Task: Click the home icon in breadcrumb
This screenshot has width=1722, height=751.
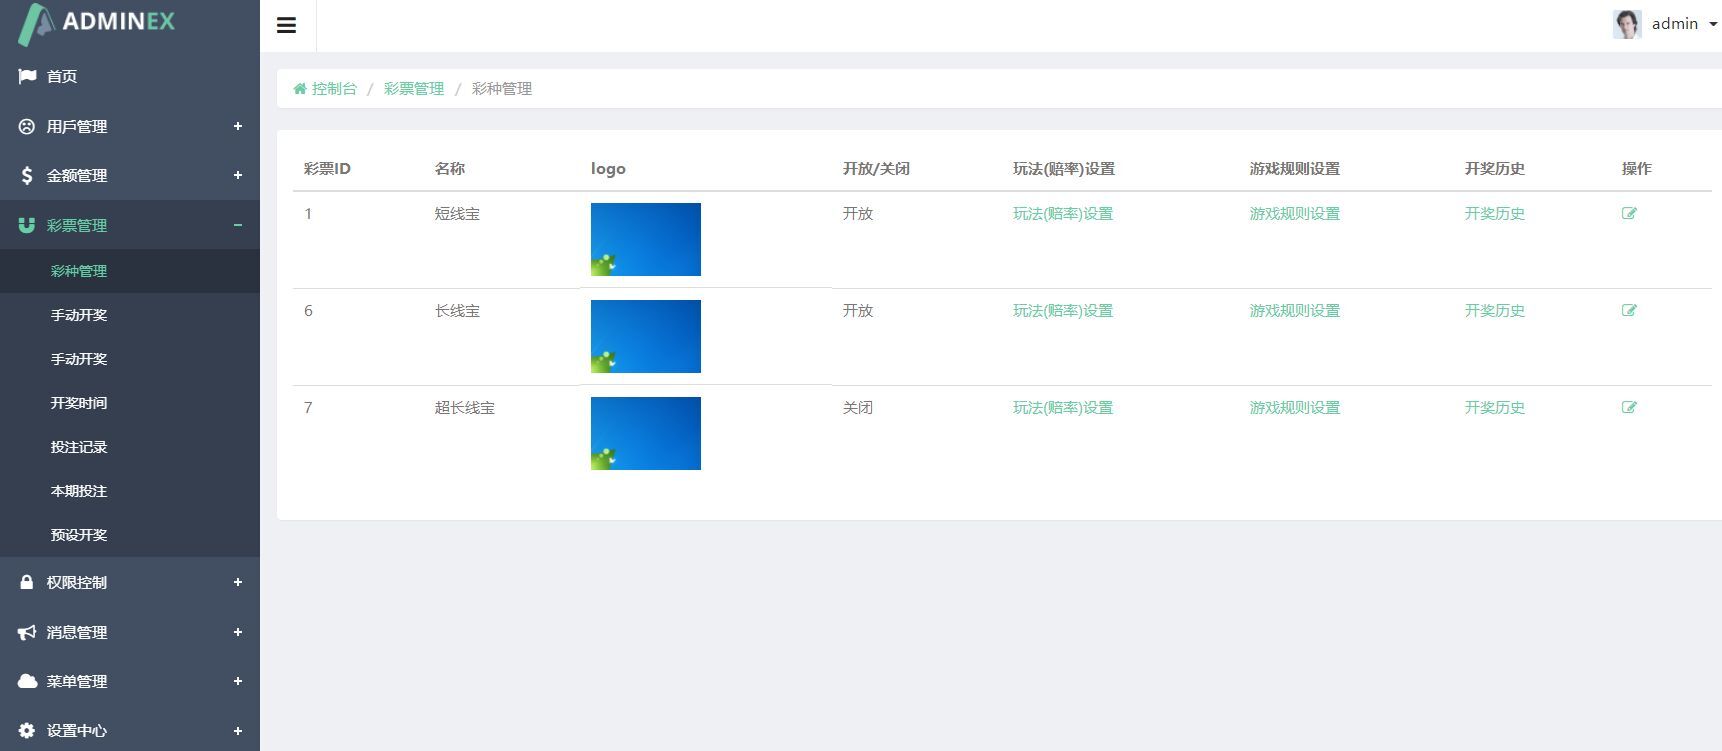Action: 299,88
